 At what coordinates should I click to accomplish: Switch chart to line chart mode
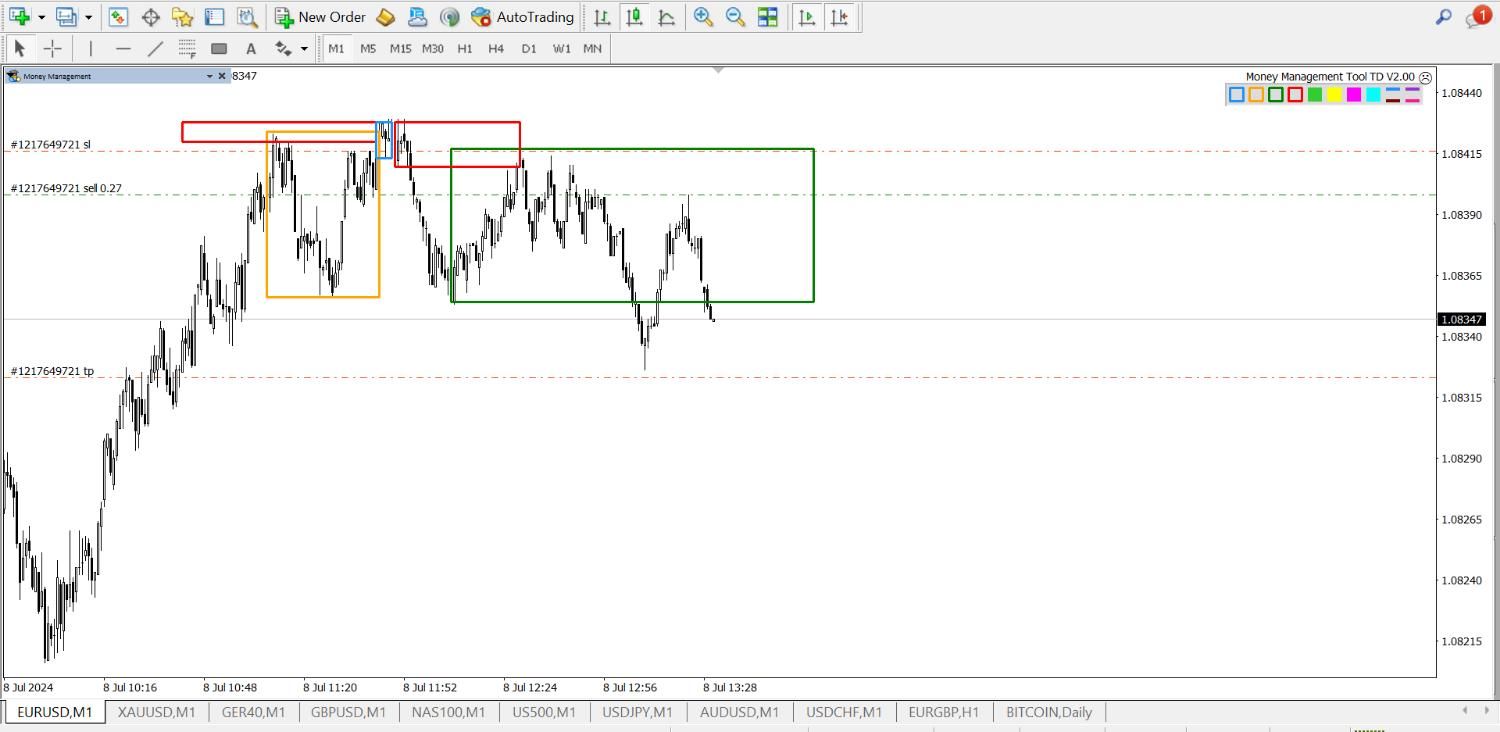tap(666, 17)
